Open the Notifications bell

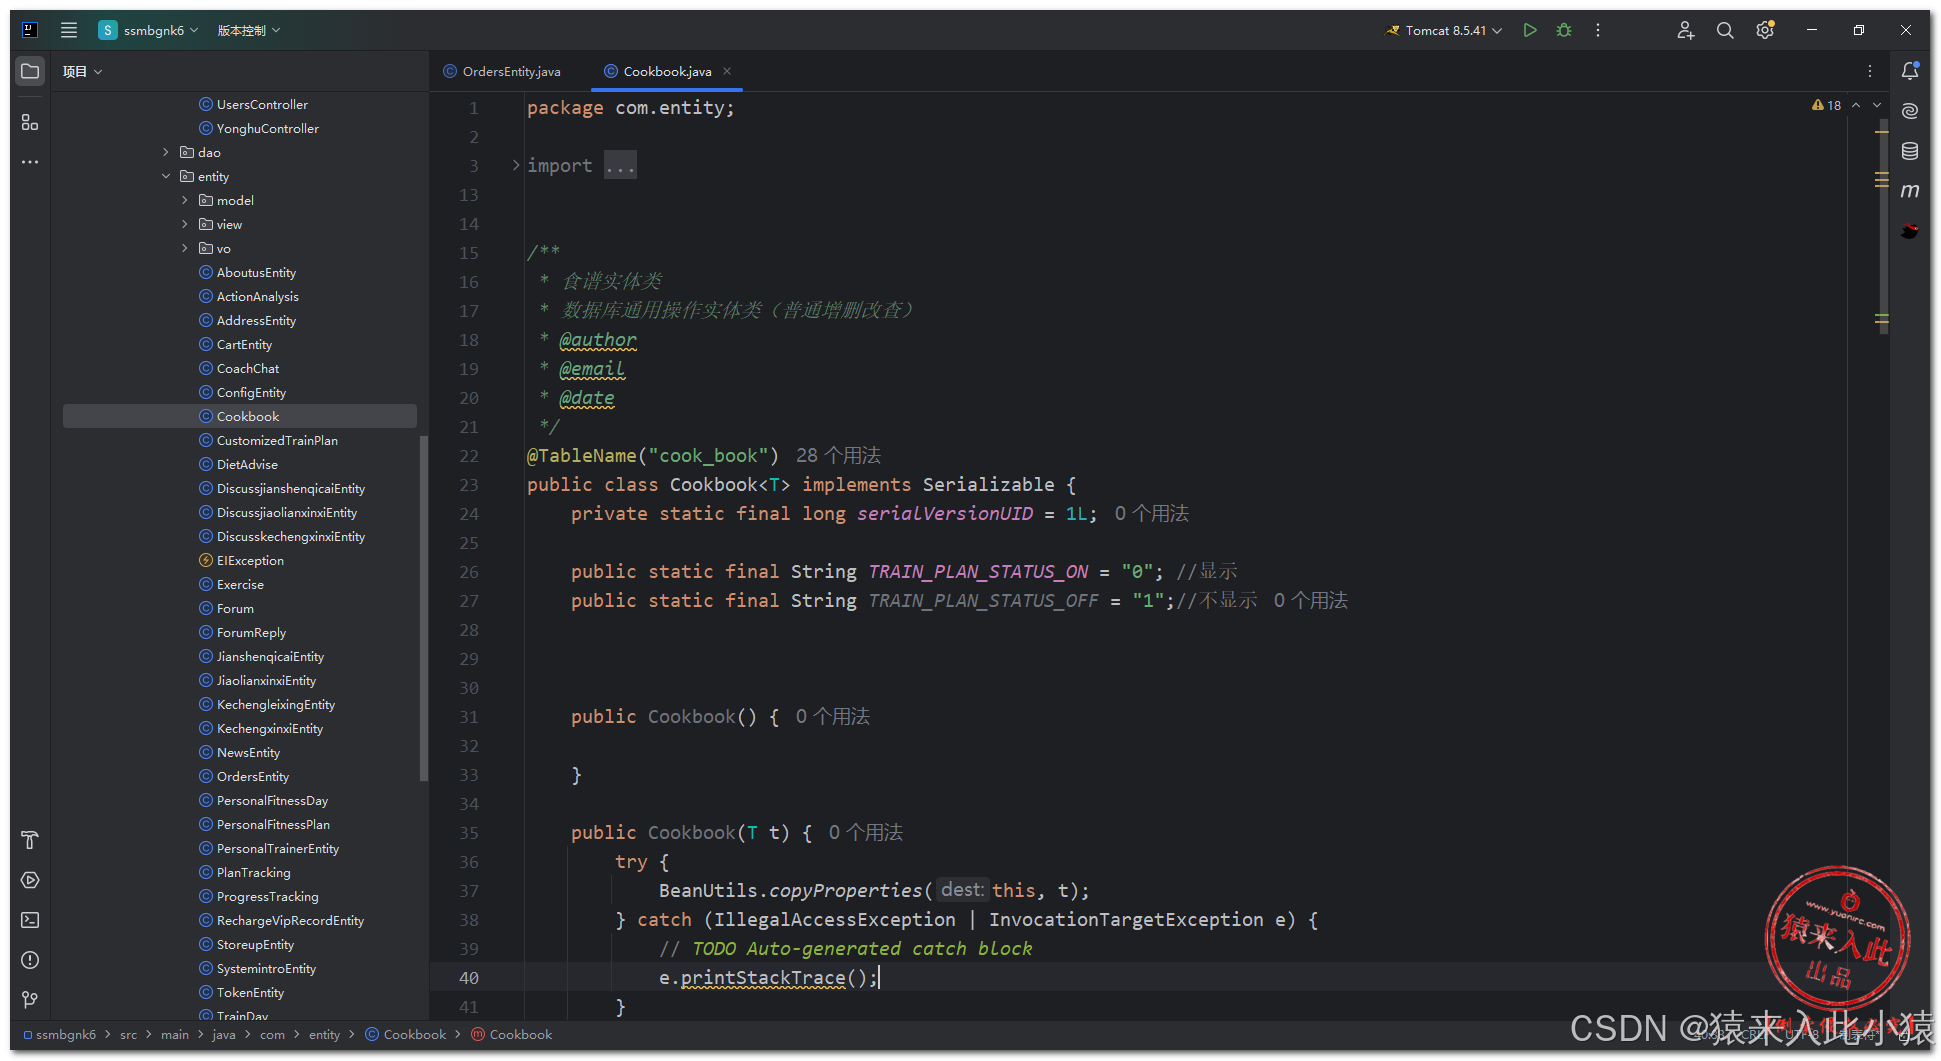tap(1910, 71)
